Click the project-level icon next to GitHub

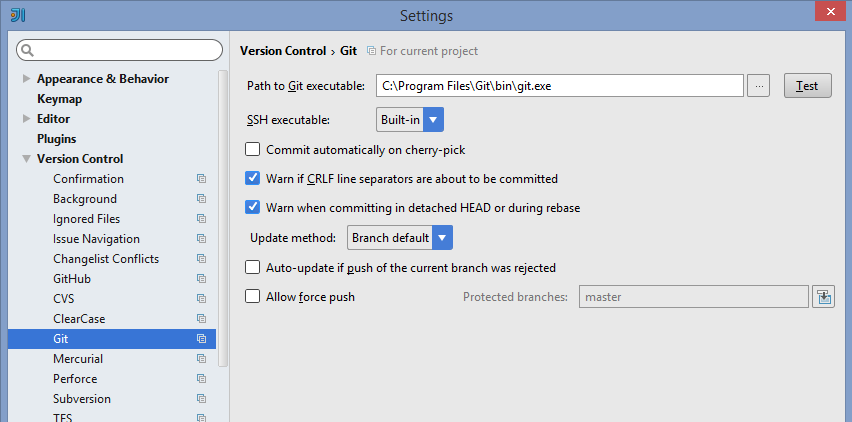pos(202,279)
